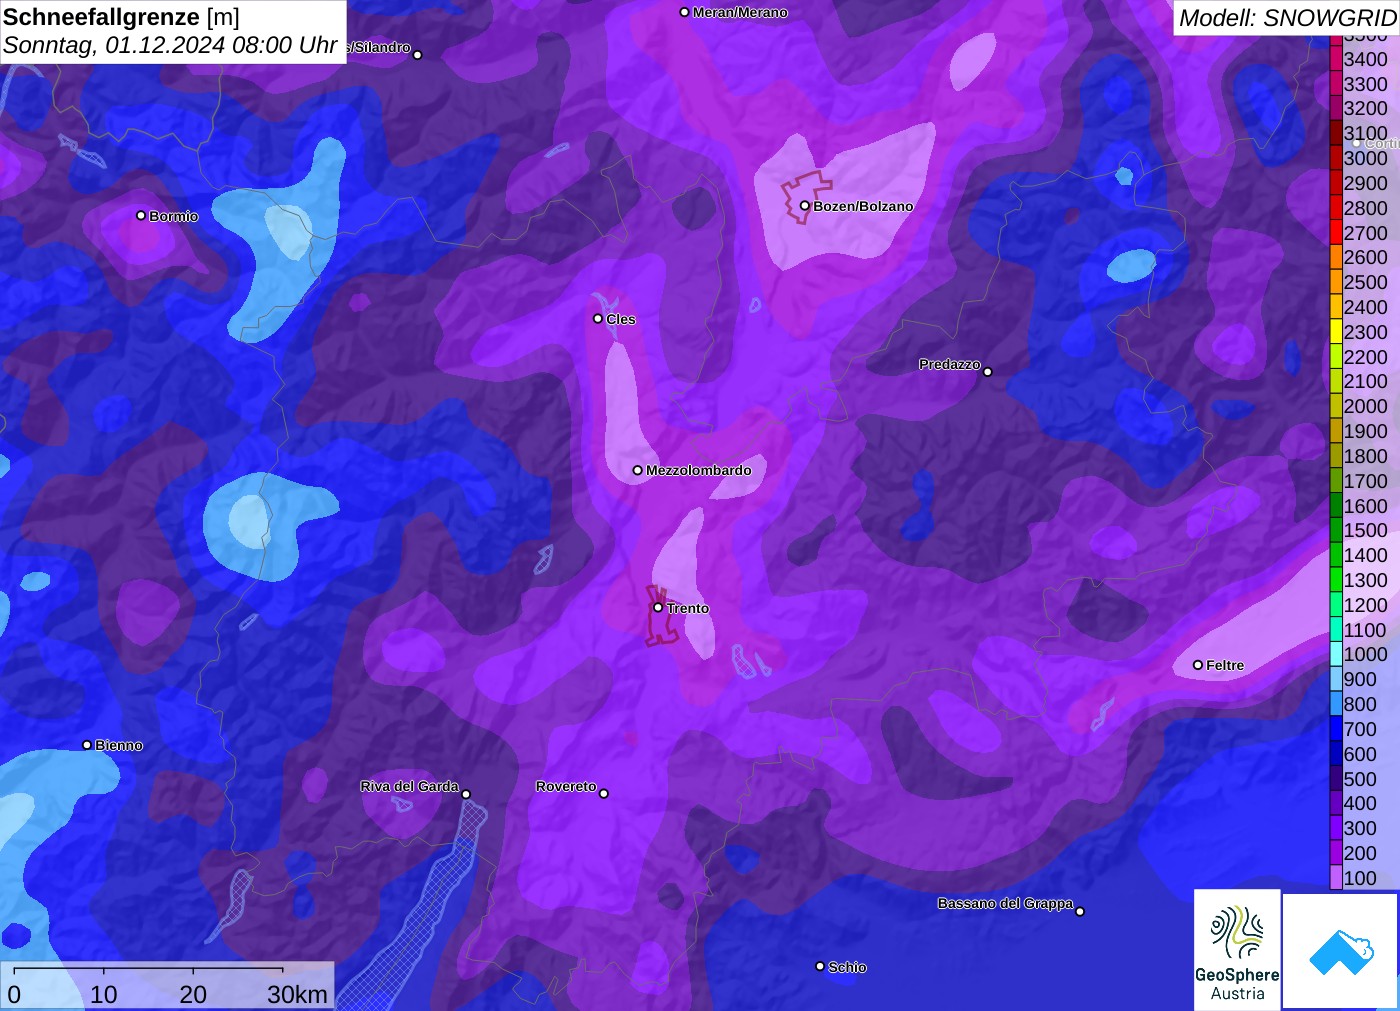Click the 2300 yellow legend swatch
The image size is (1400, 1011).
coord(1336,332)
